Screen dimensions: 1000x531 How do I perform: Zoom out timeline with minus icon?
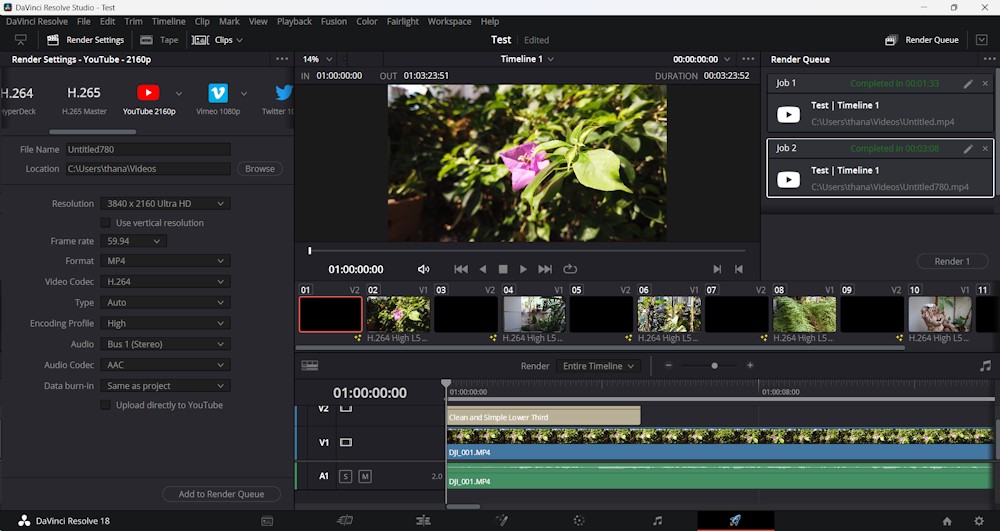point(668,365)
